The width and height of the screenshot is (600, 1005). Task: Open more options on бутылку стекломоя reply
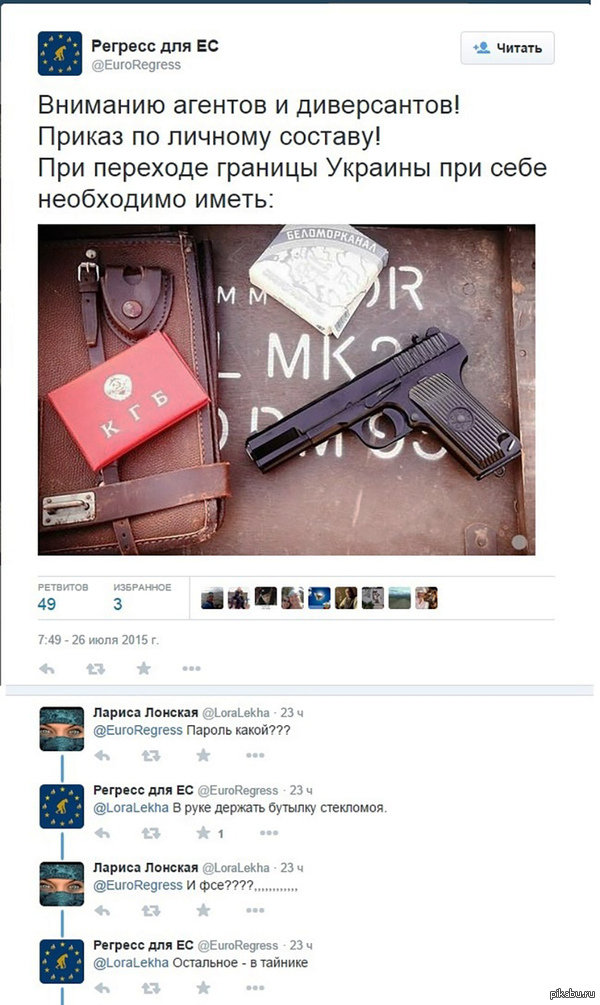tap(269, 833)
